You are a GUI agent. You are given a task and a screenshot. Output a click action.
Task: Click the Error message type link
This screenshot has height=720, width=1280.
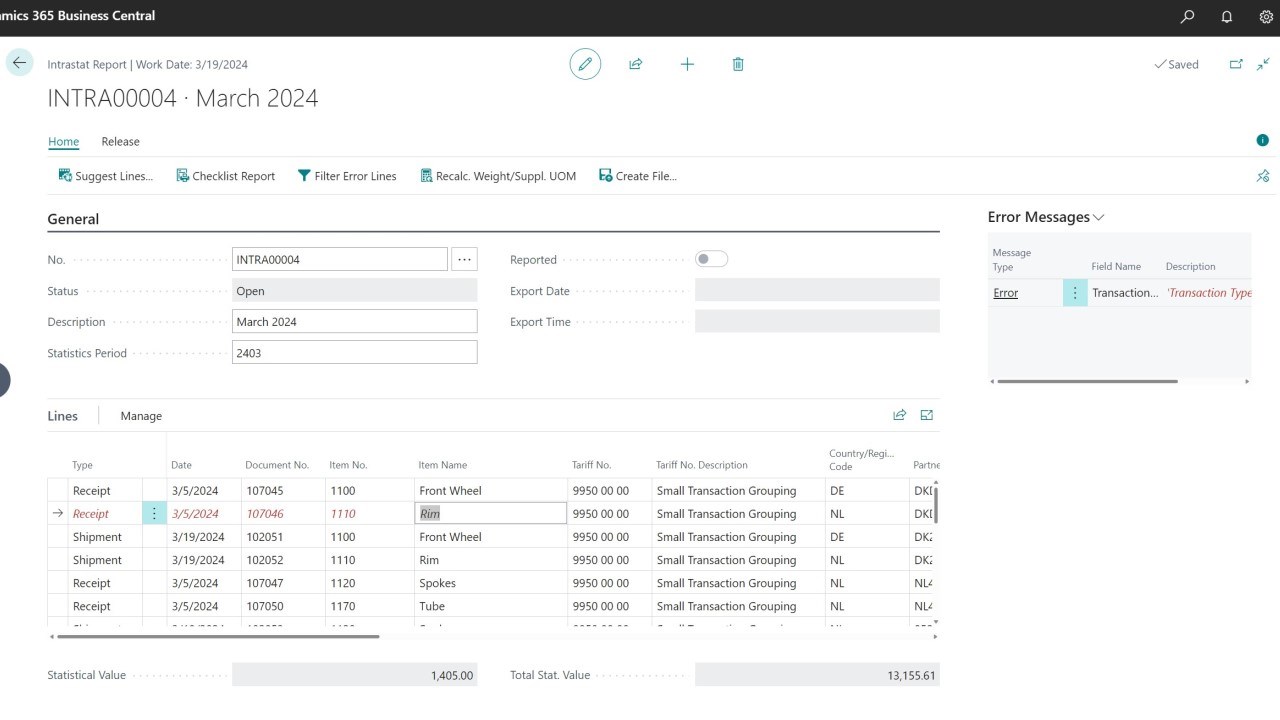tap(1005, 293)
